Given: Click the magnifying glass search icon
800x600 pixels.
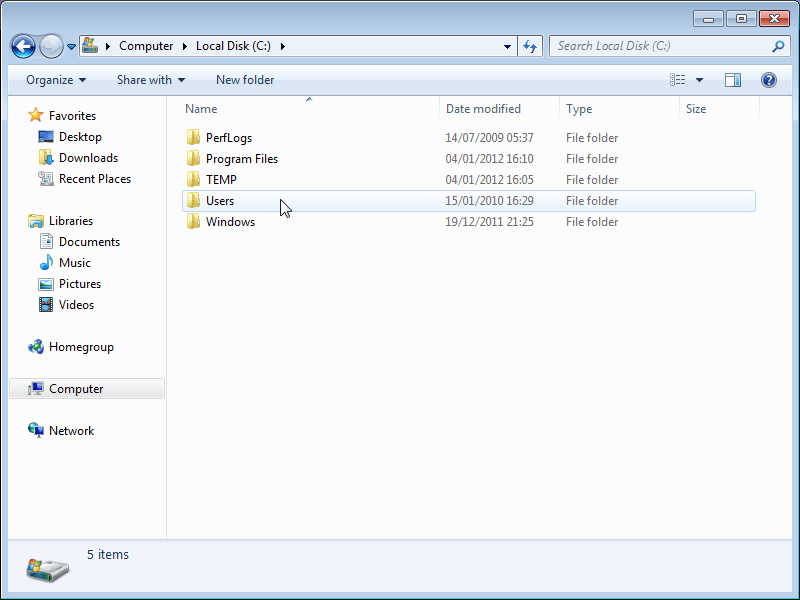Looking at the screenshot, I should point(778,46).
